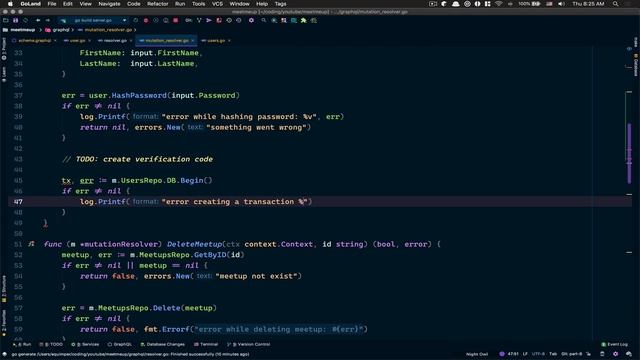The height and width of the screenshot is (360, 640).
Task: Open the Event Log panel
Action: point(614,344)
